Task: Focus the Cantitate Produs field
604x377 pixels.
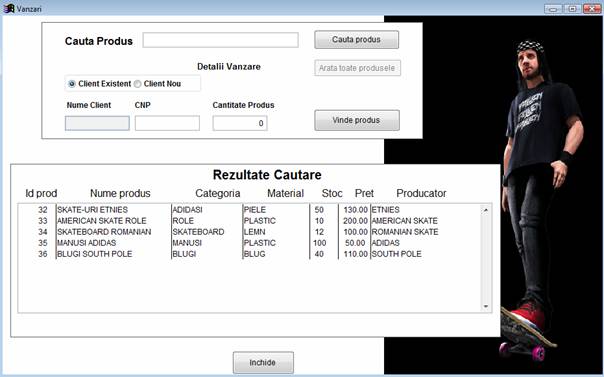Action: click(x=240, y=123)
